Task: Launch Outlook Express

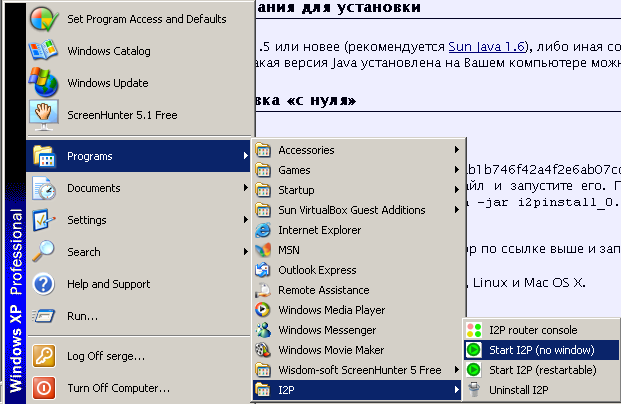Action: (358, 270)
